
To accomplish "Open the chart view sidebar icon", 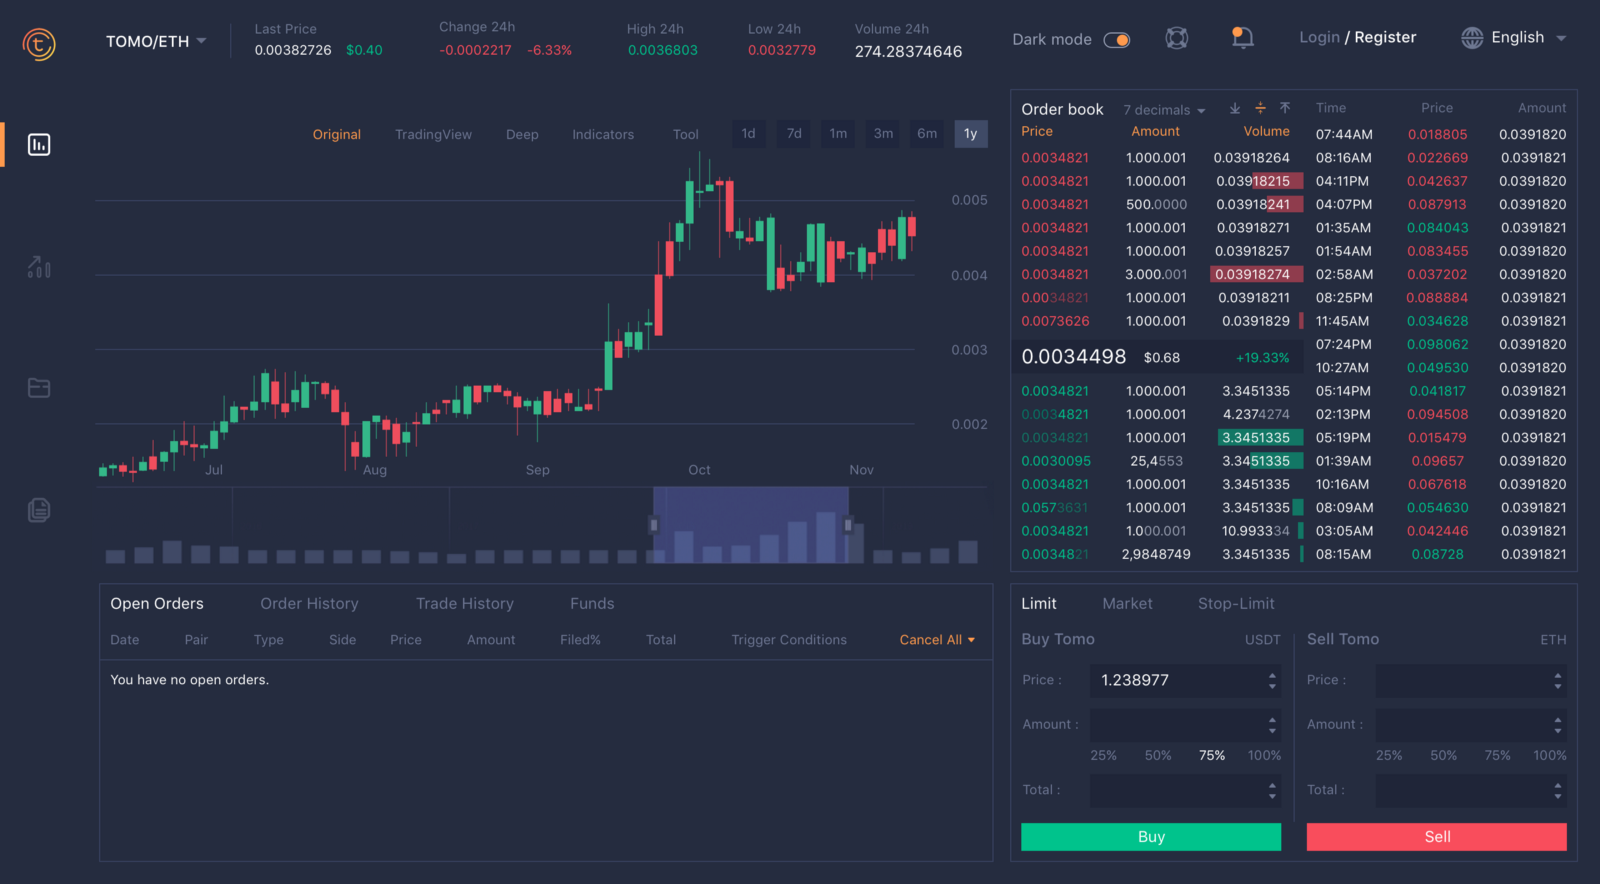I will [39, 145].
